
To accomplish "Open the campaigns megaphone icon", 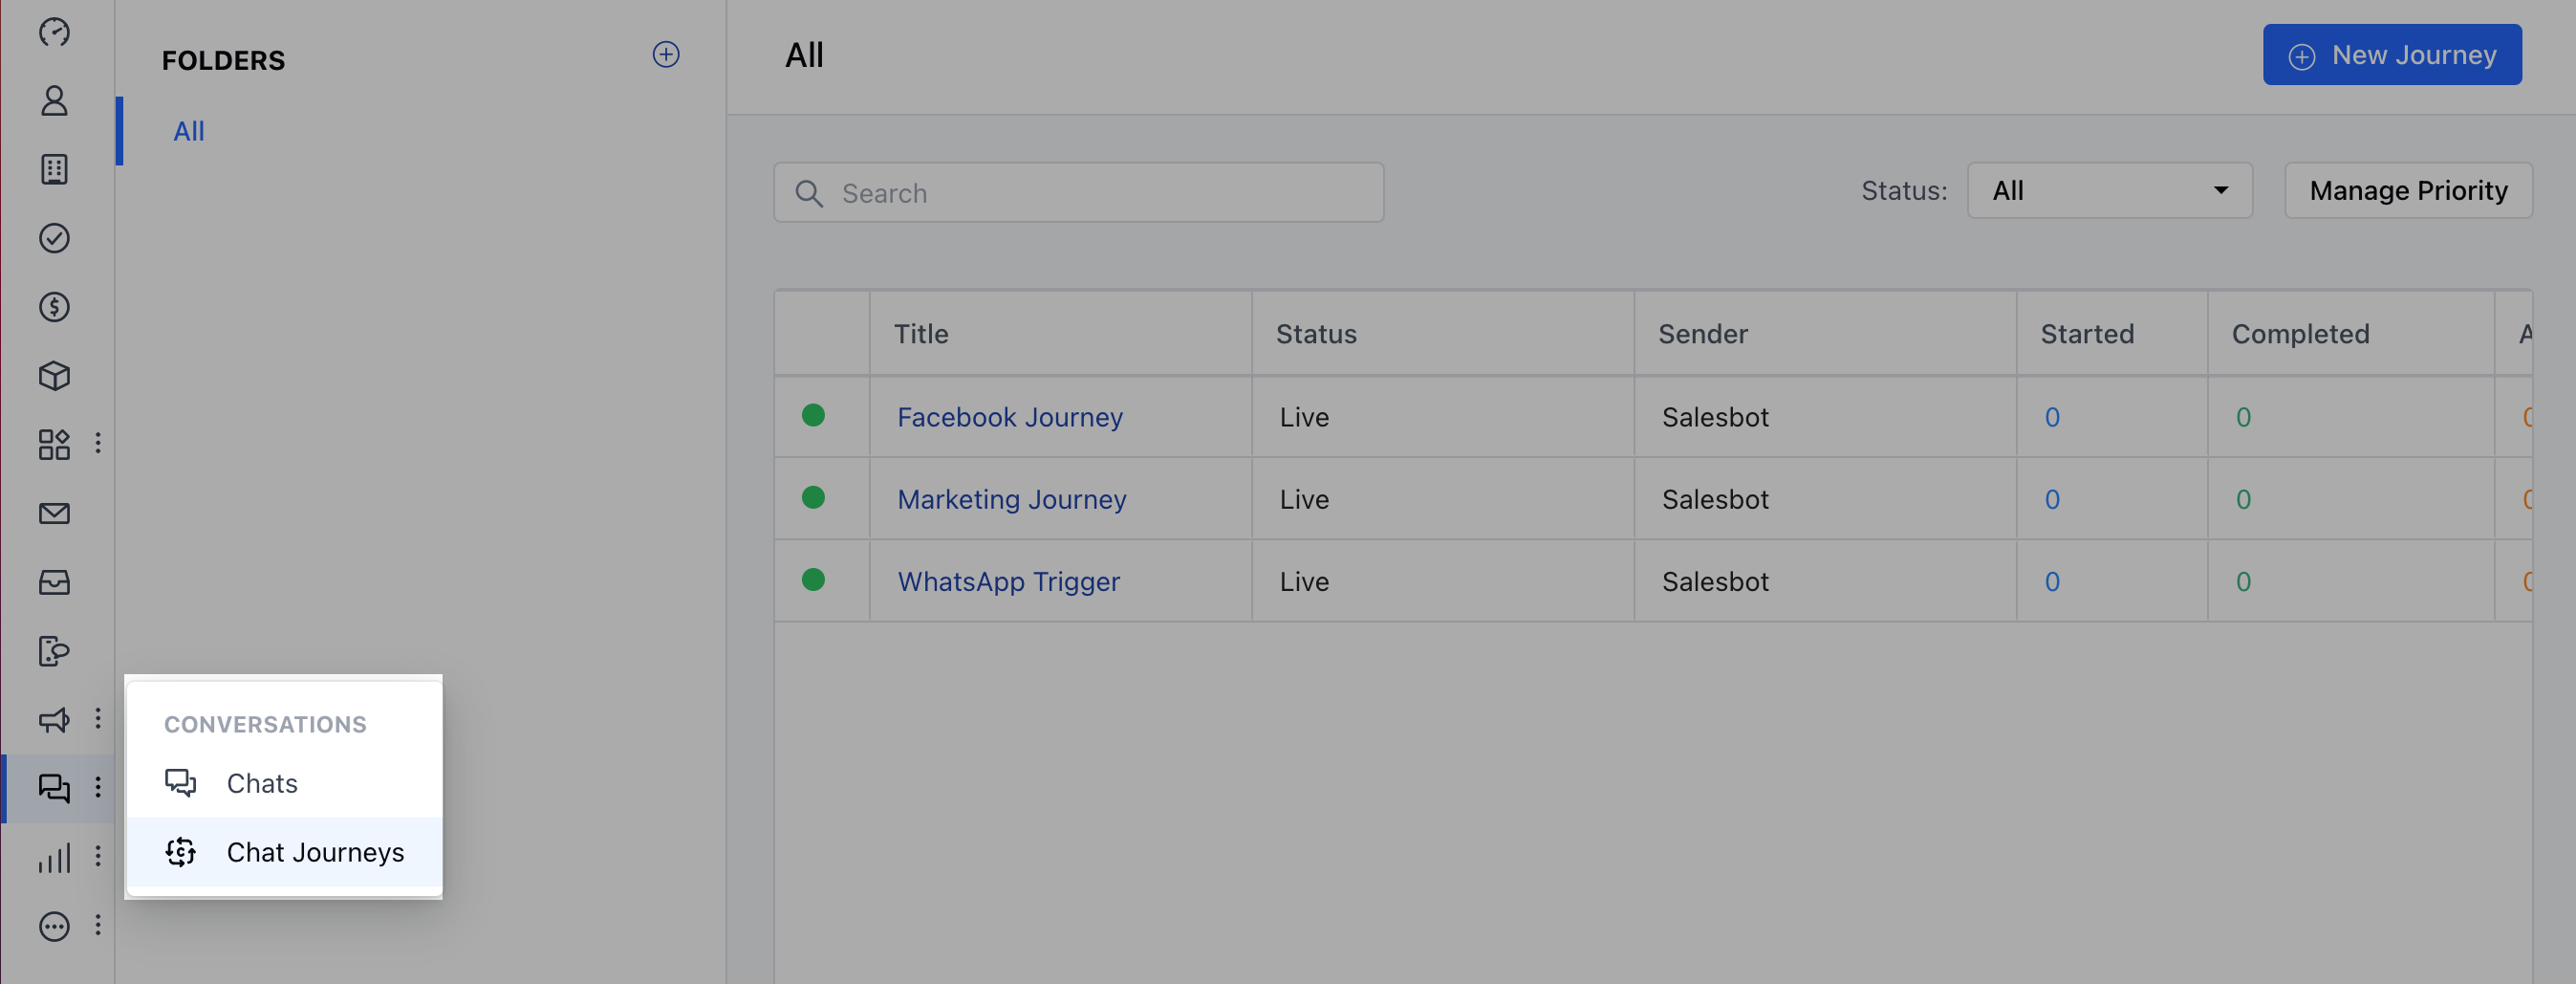I will tap(54, 719).
